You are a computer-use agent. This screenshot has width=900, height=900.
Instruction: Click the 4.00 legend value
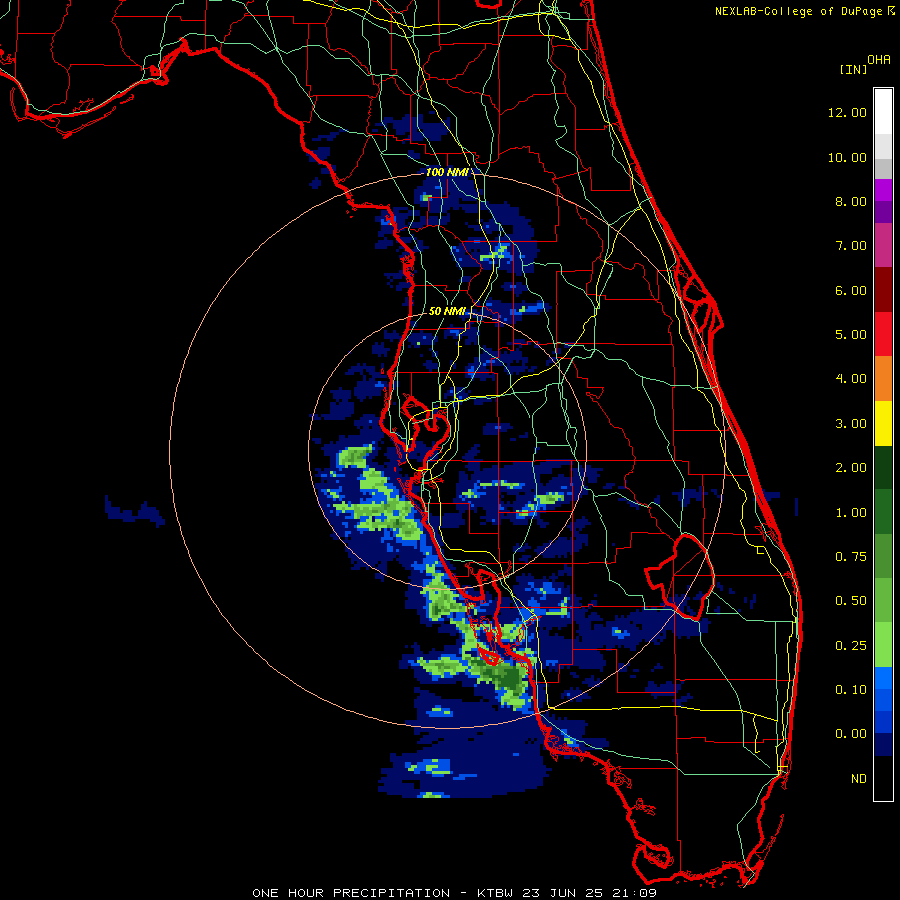[851, 379]
